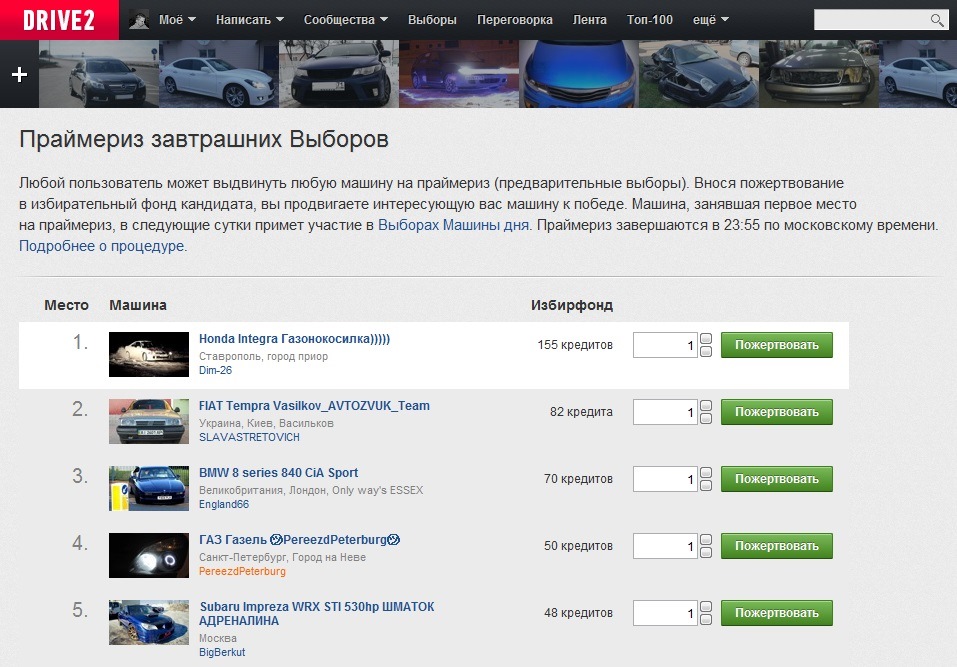Image resolution: width=957 pixels, height=667 pixels.
Task: Open the BMW 8 series 840 CiA Sport link
Action: coord(278,473)
